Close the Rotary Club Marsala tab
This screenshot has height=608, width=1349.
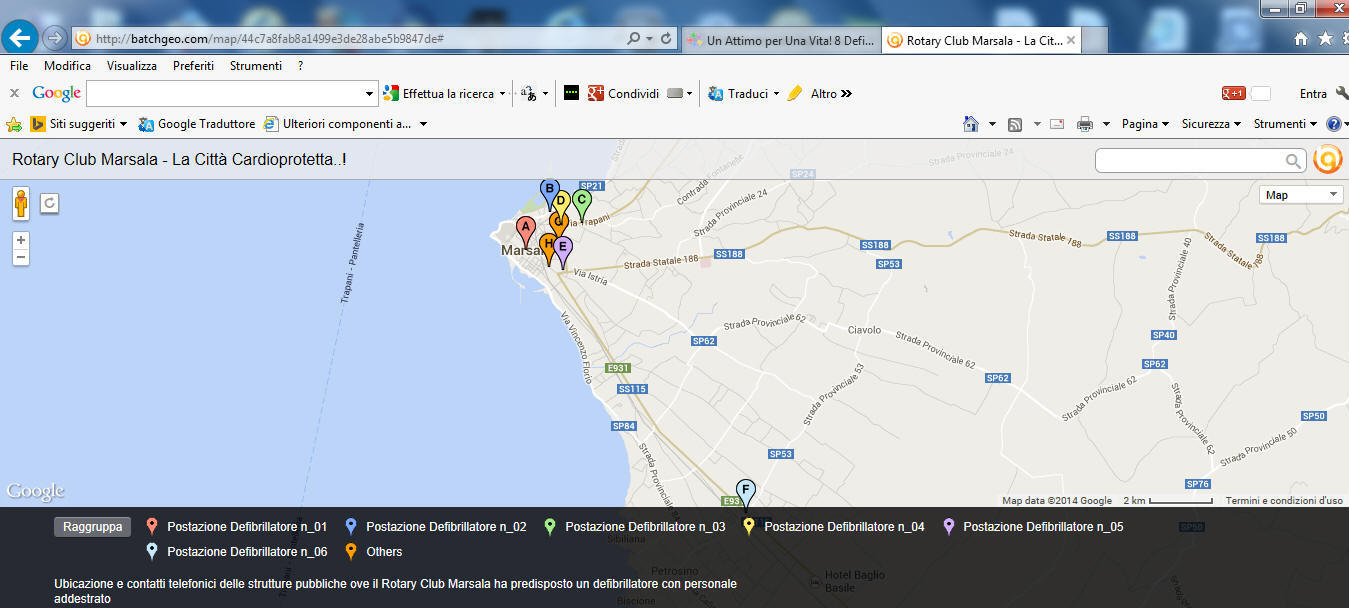(1071, 40)
